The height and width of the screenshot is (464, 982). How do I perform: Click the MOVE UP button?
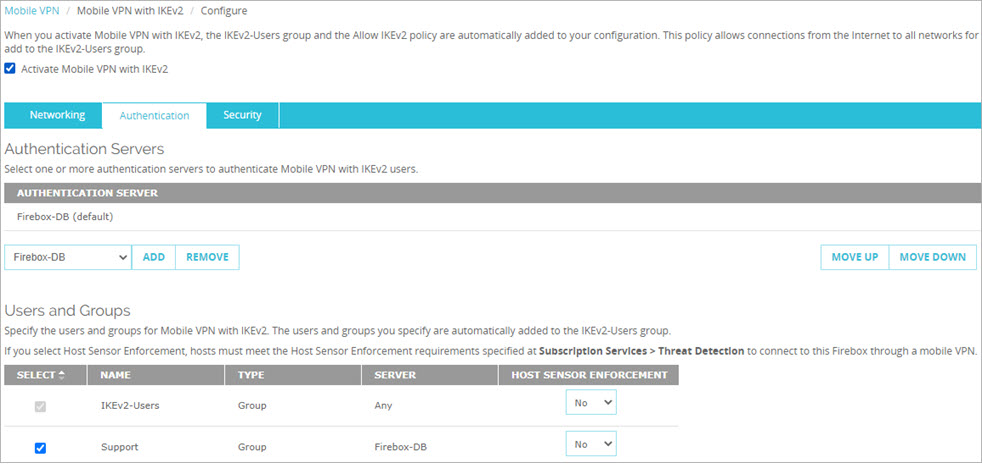(854, 257)
